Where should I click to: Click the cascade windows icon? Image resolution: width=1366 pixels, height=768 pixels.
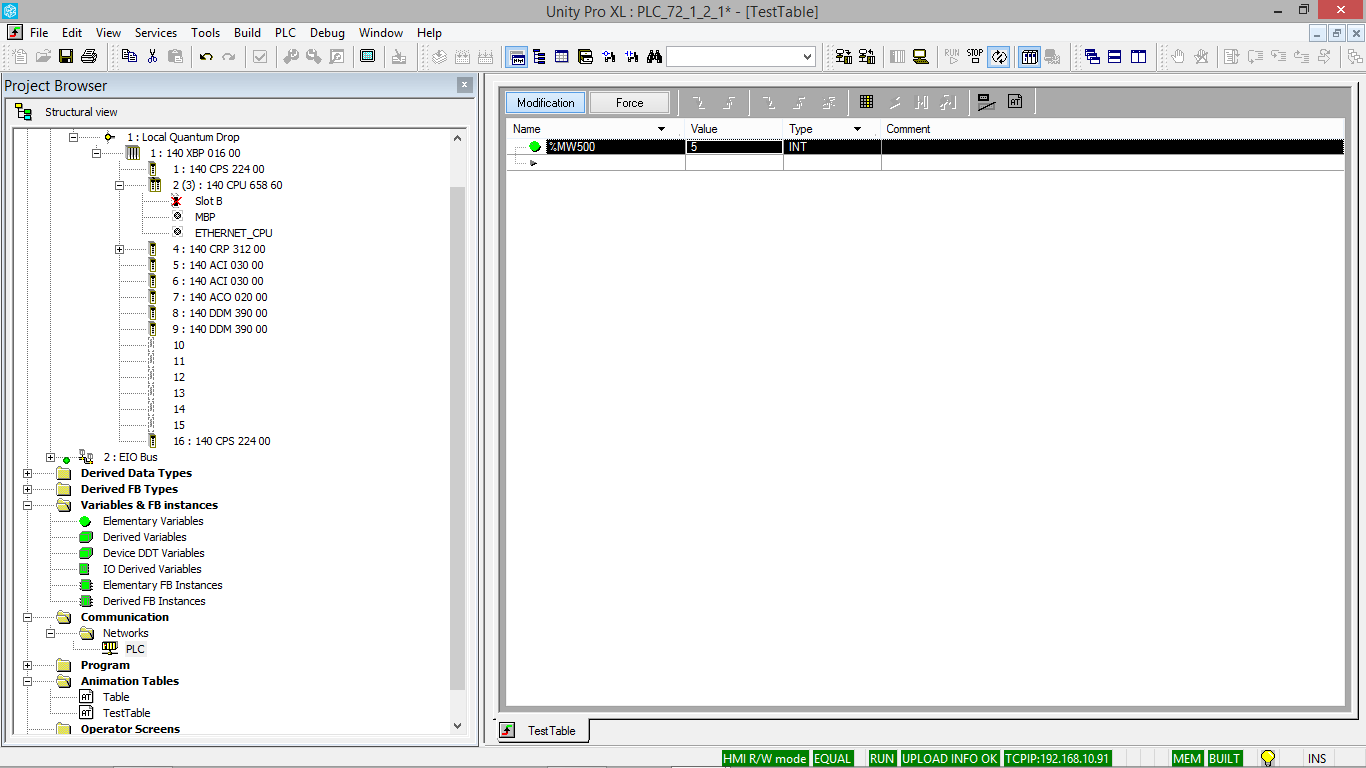[x=1092, y=56]
